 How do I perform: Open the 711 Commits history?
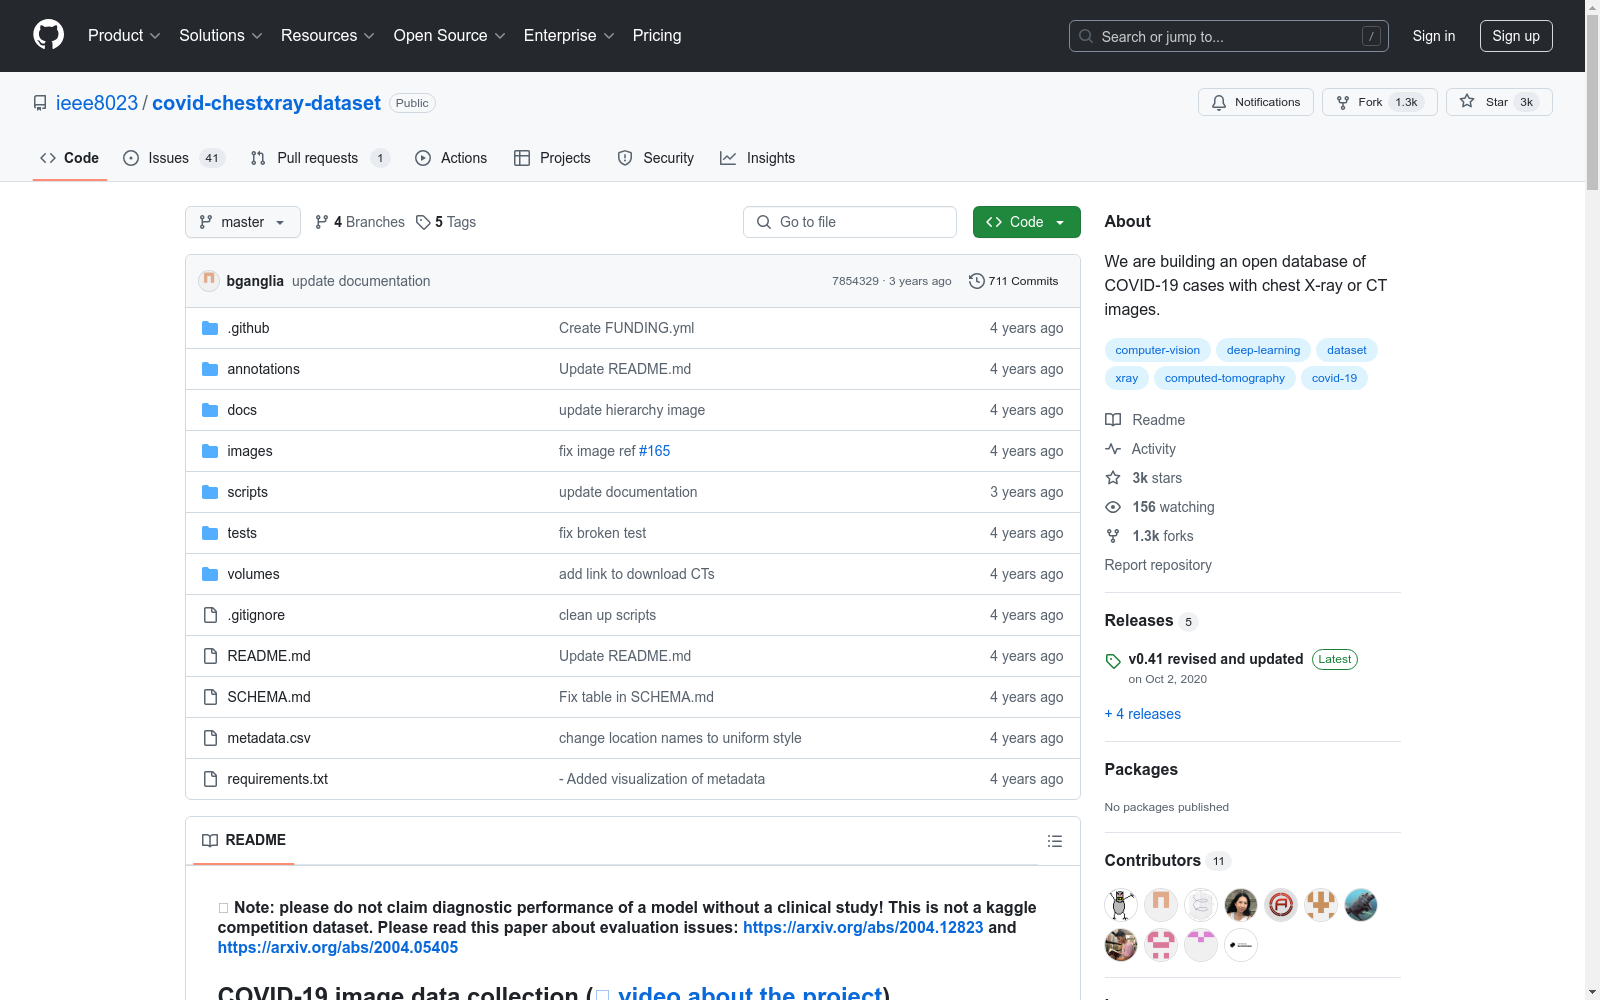coord(1014,281)
